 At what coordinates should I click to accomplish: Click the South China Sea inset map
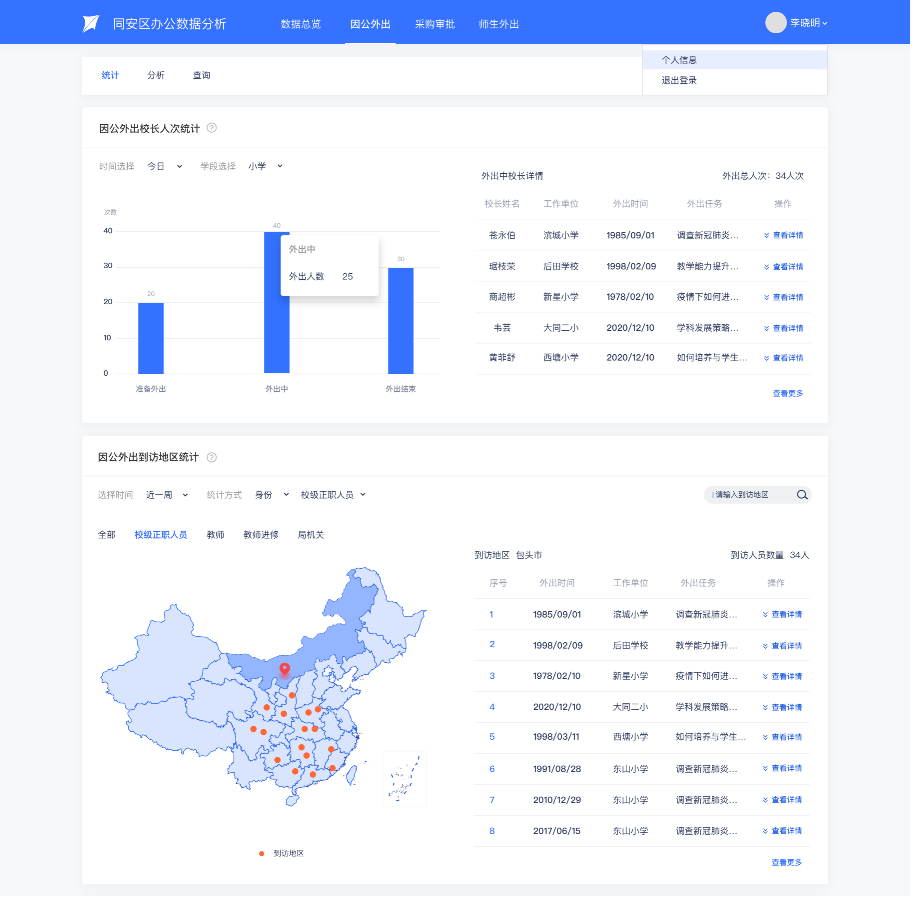coord(404,779)
